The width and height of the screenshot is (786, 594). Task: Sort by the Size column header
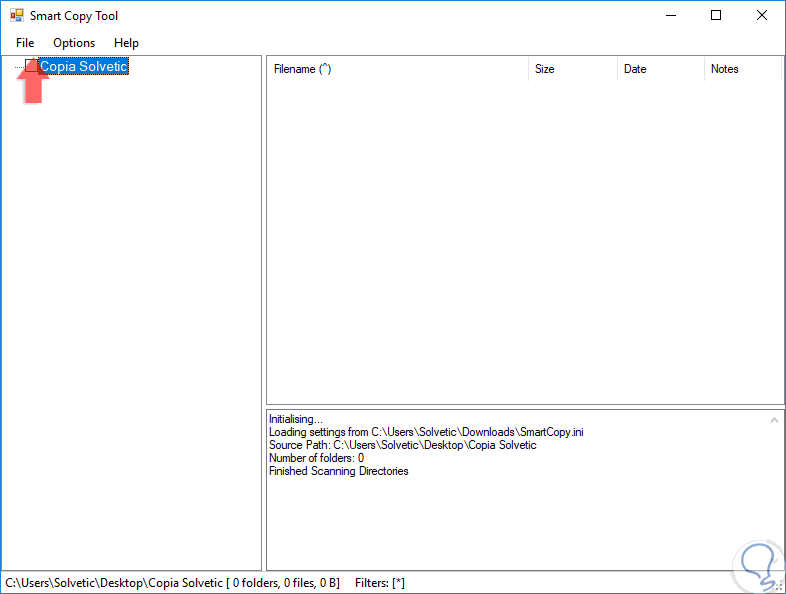[573, 69]
